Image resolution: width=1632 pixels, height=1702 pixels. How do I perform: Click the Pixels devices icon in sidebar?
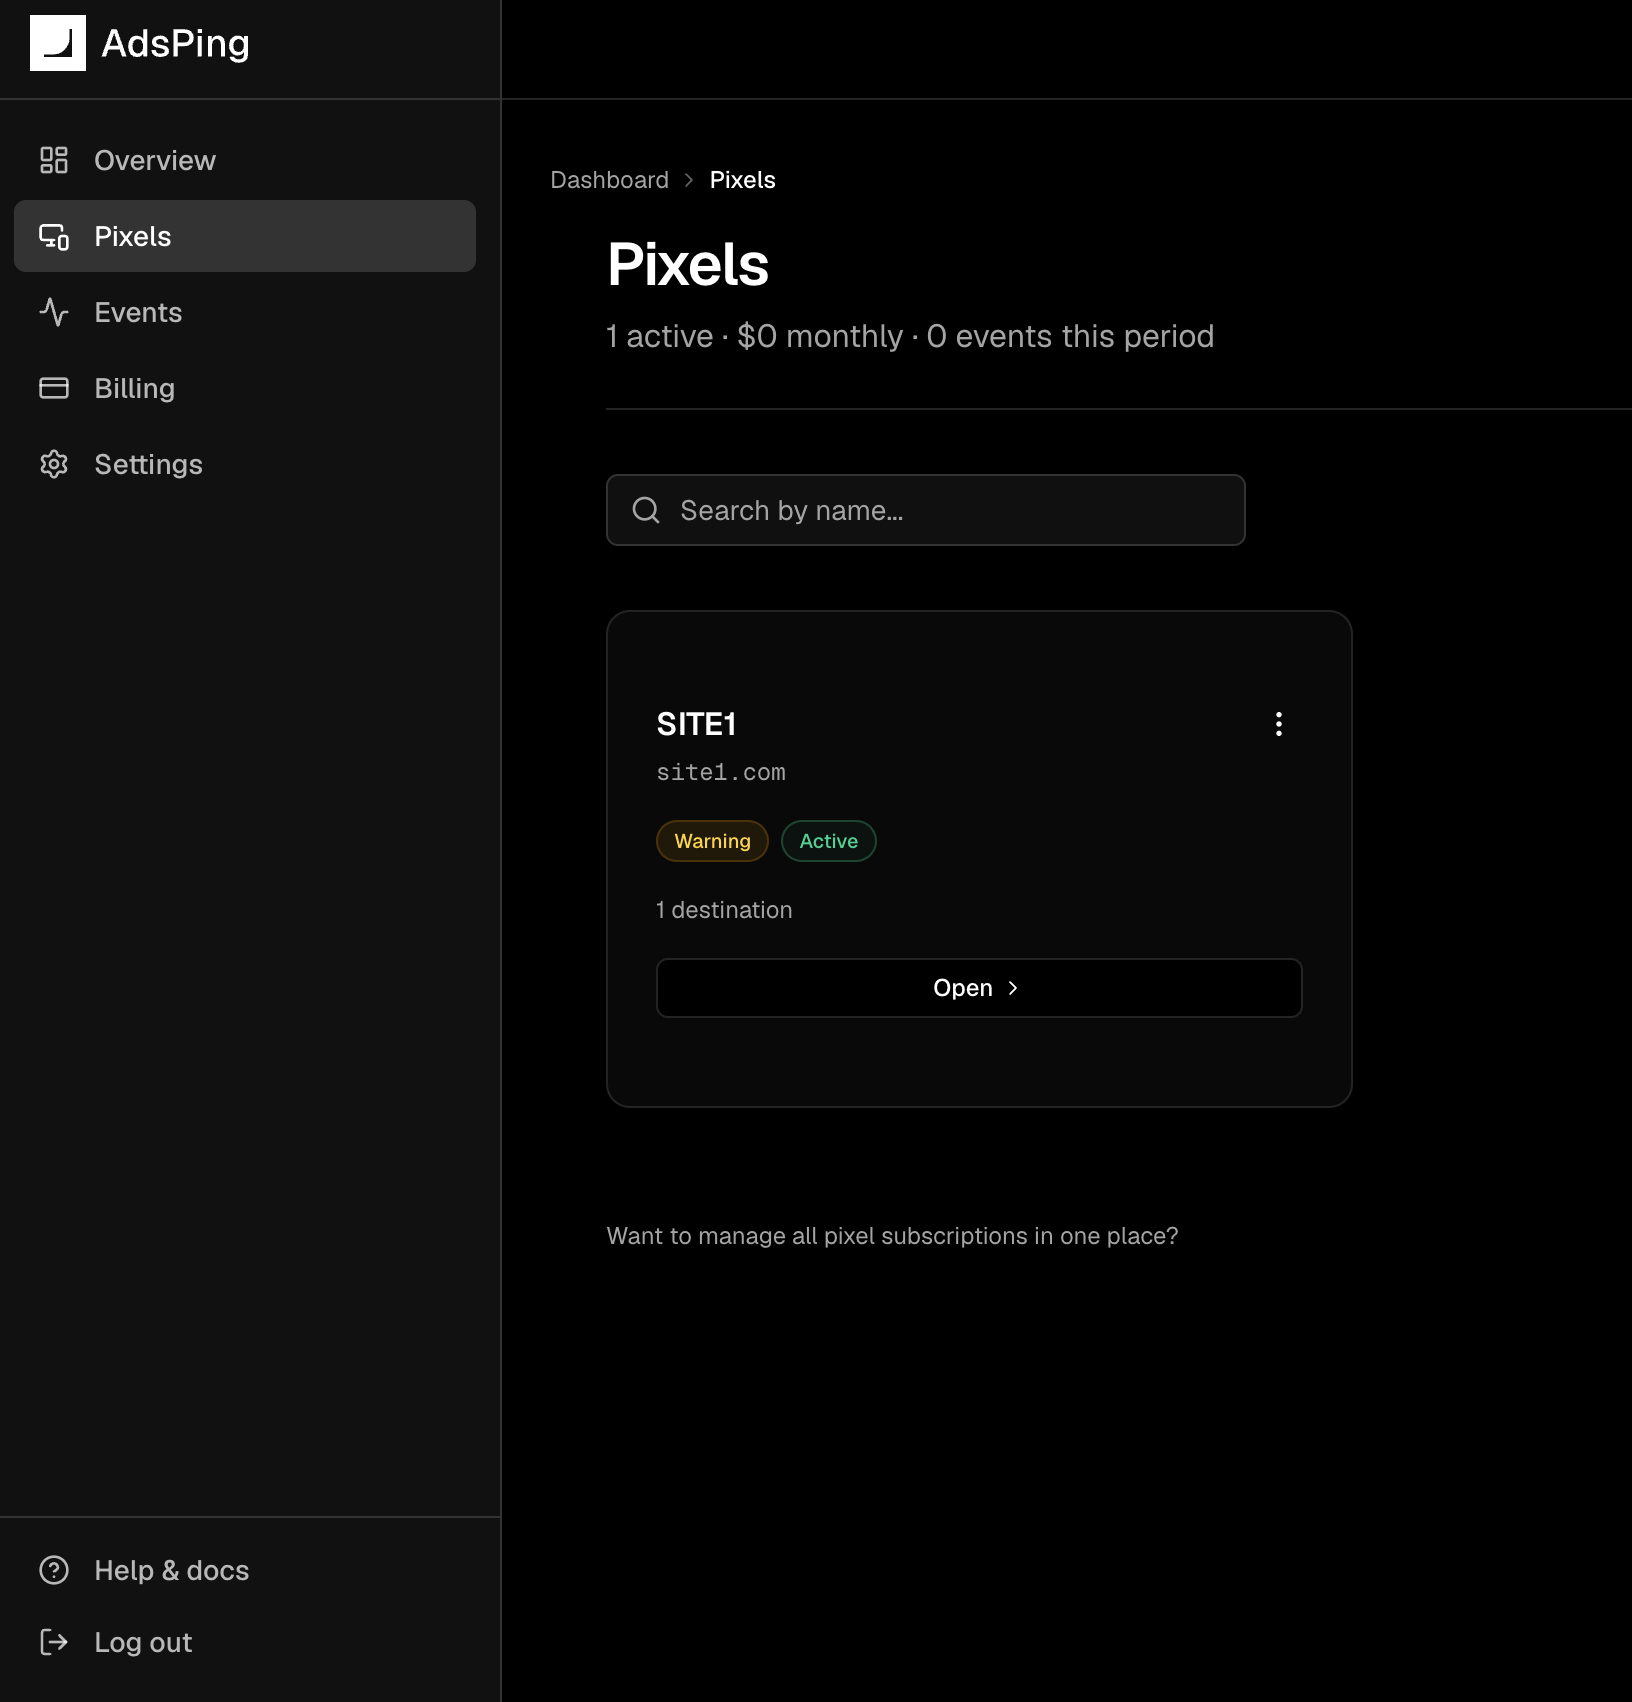point(54,236)
